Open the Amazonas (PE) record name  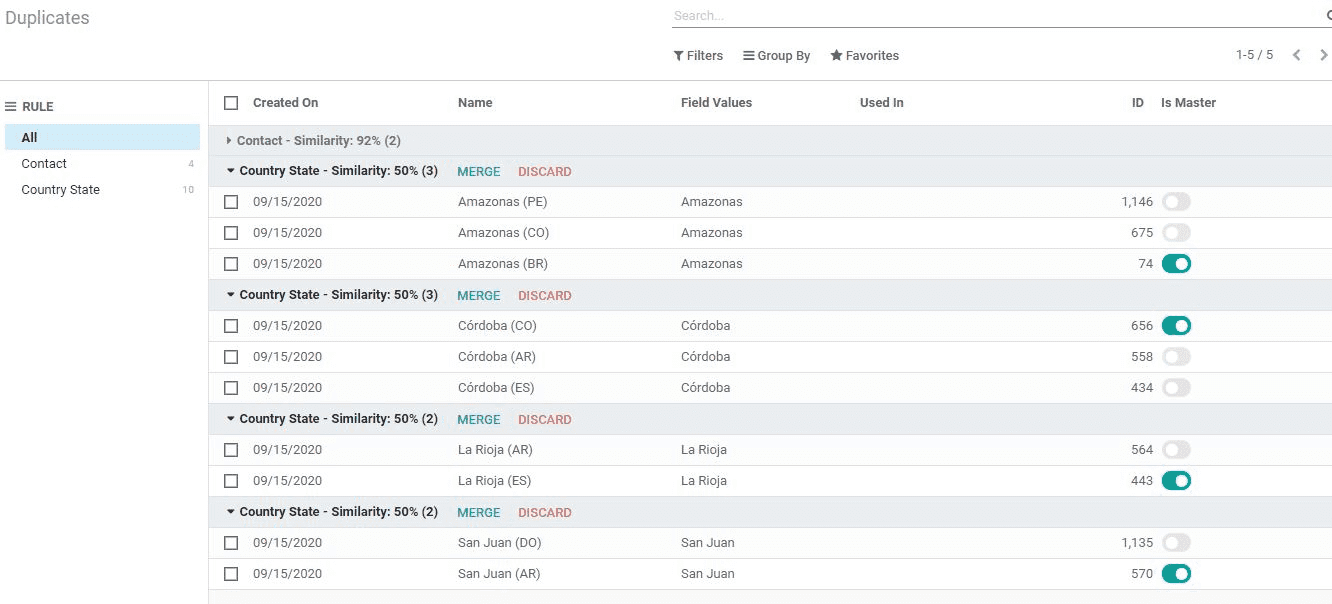pyautogui.click(x=503, y=202)
